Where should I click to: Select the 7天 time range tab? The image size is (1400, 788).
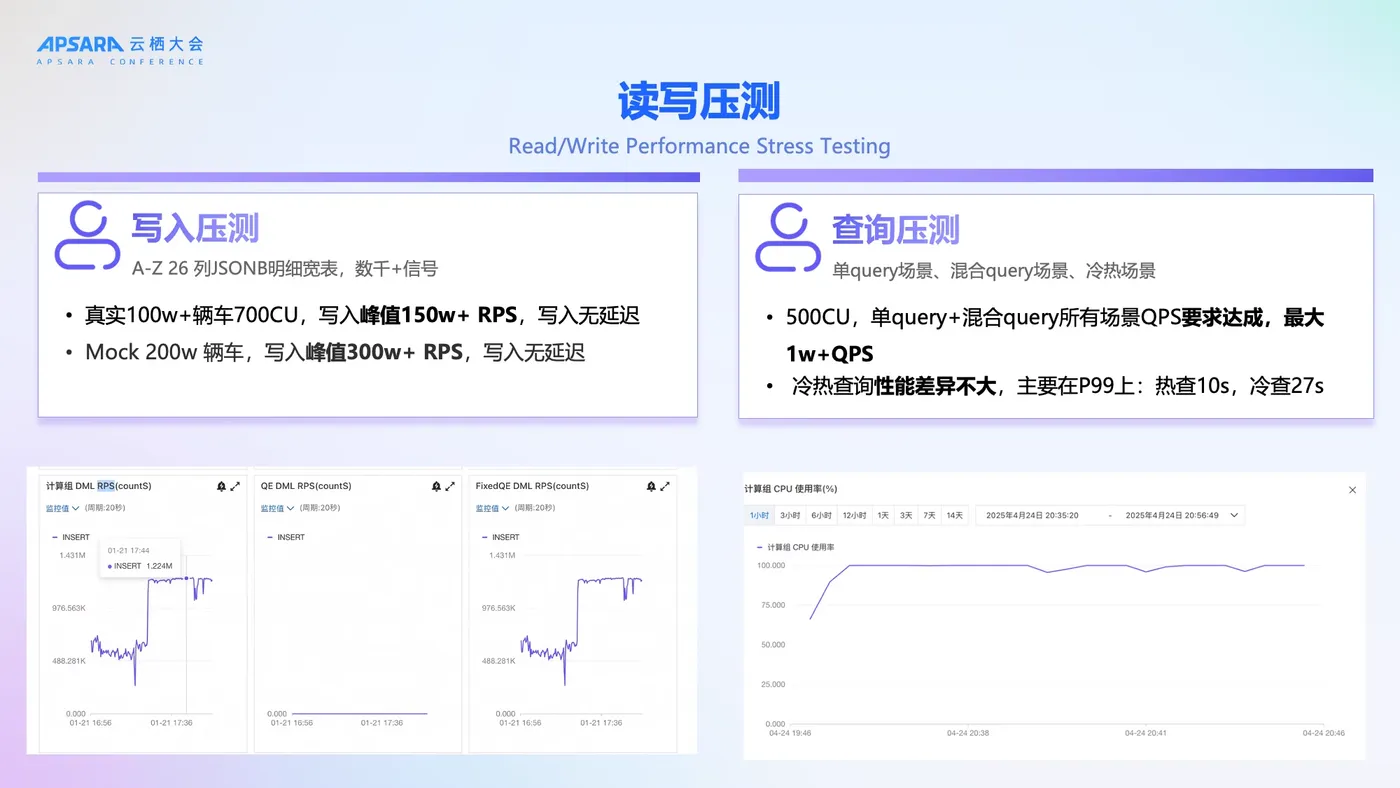click(929, 515)
